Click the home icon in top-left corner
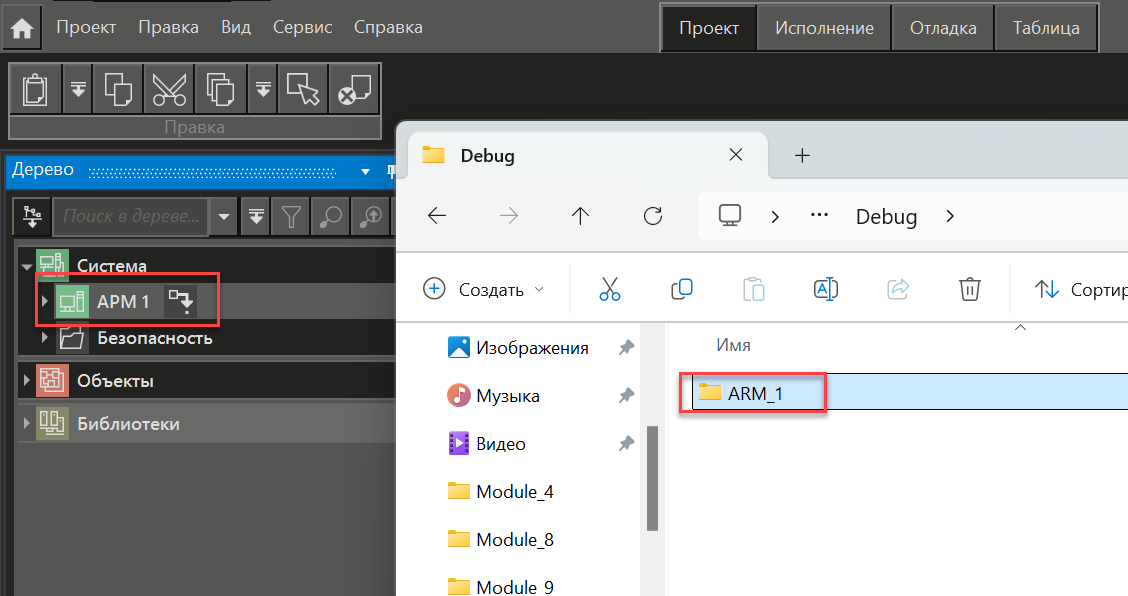1128x596 pixels. click(x=22, y=28)
